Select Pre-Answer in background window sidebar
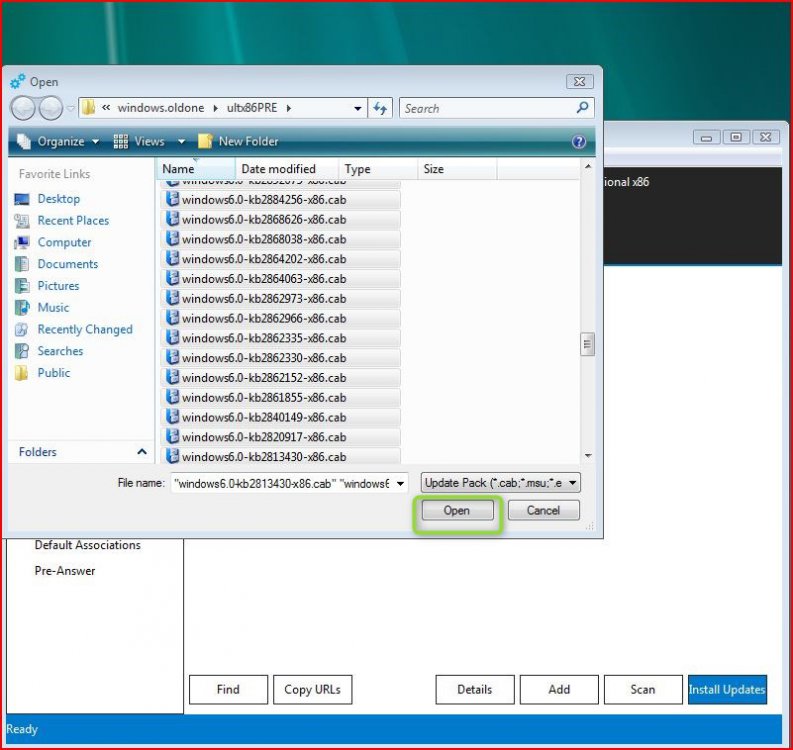Image resolution: width=793 pixels, height=750 pixels. tap(65, 571)
